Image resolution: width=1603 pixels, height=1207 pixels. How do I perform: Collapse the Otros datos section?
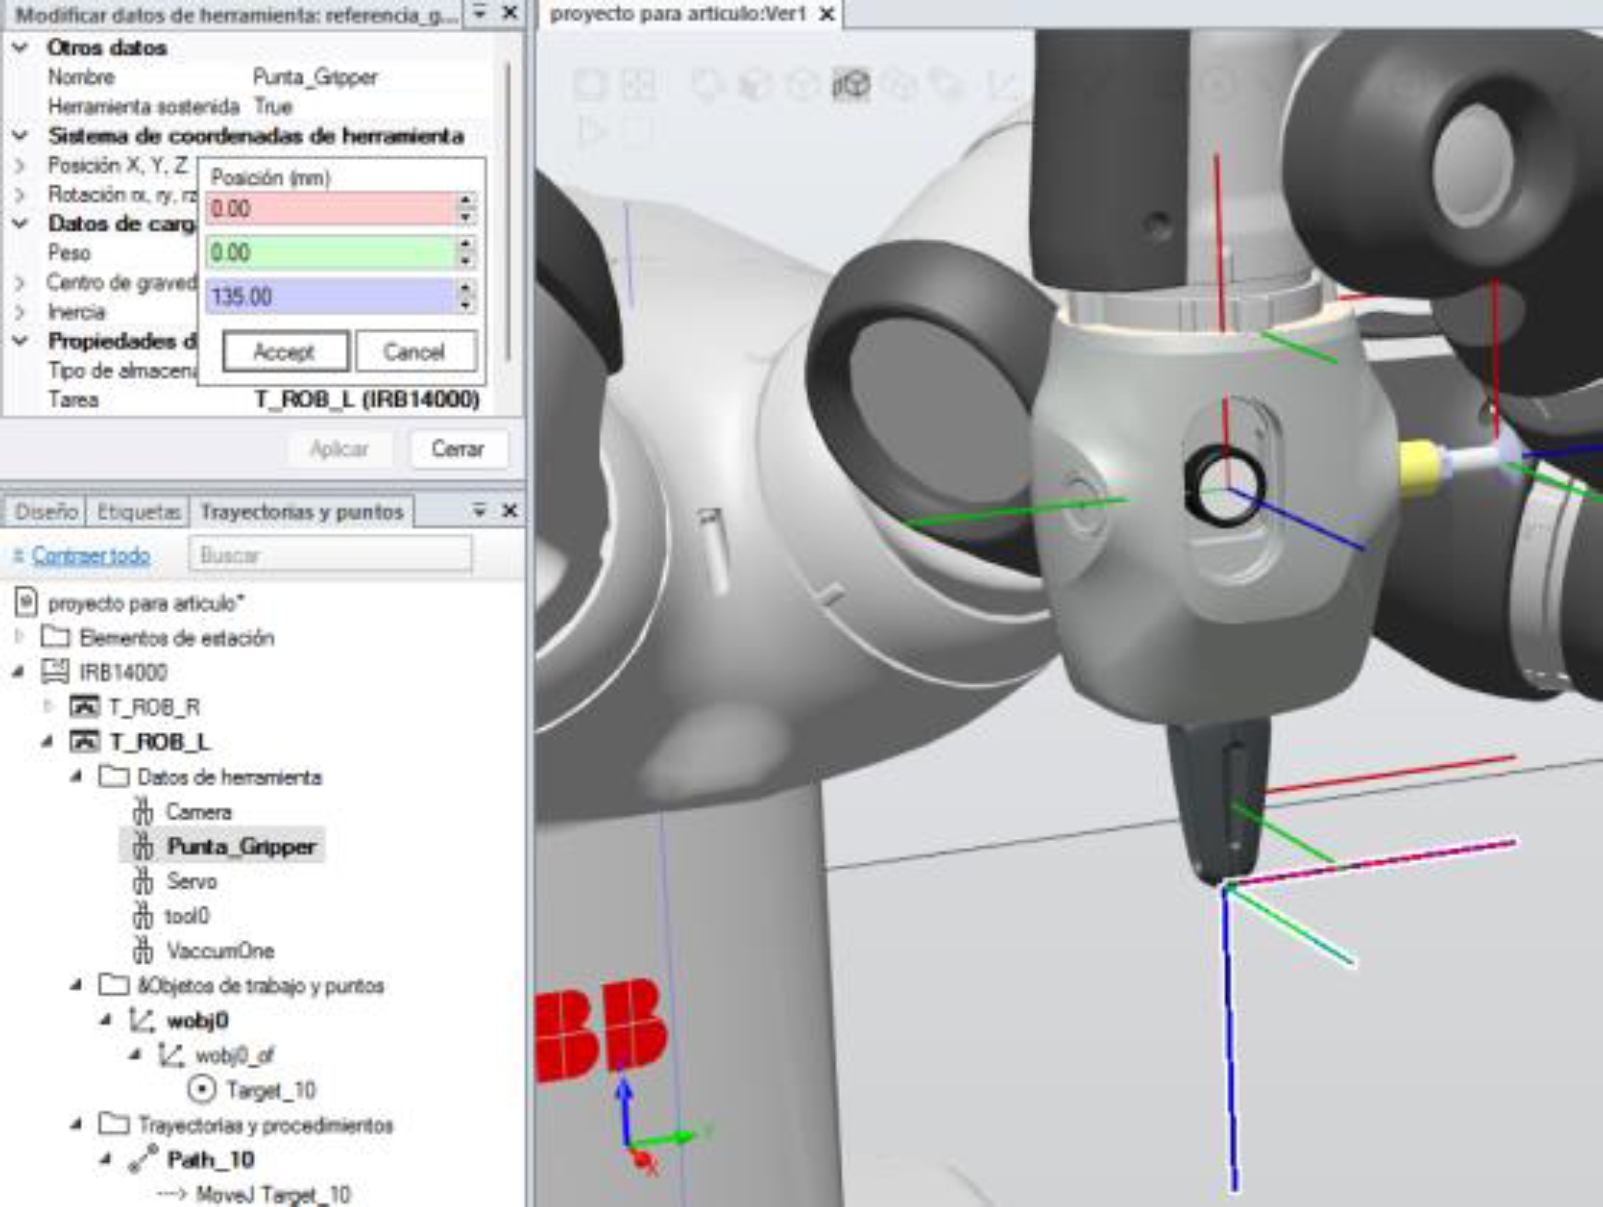tap(20, 48)
